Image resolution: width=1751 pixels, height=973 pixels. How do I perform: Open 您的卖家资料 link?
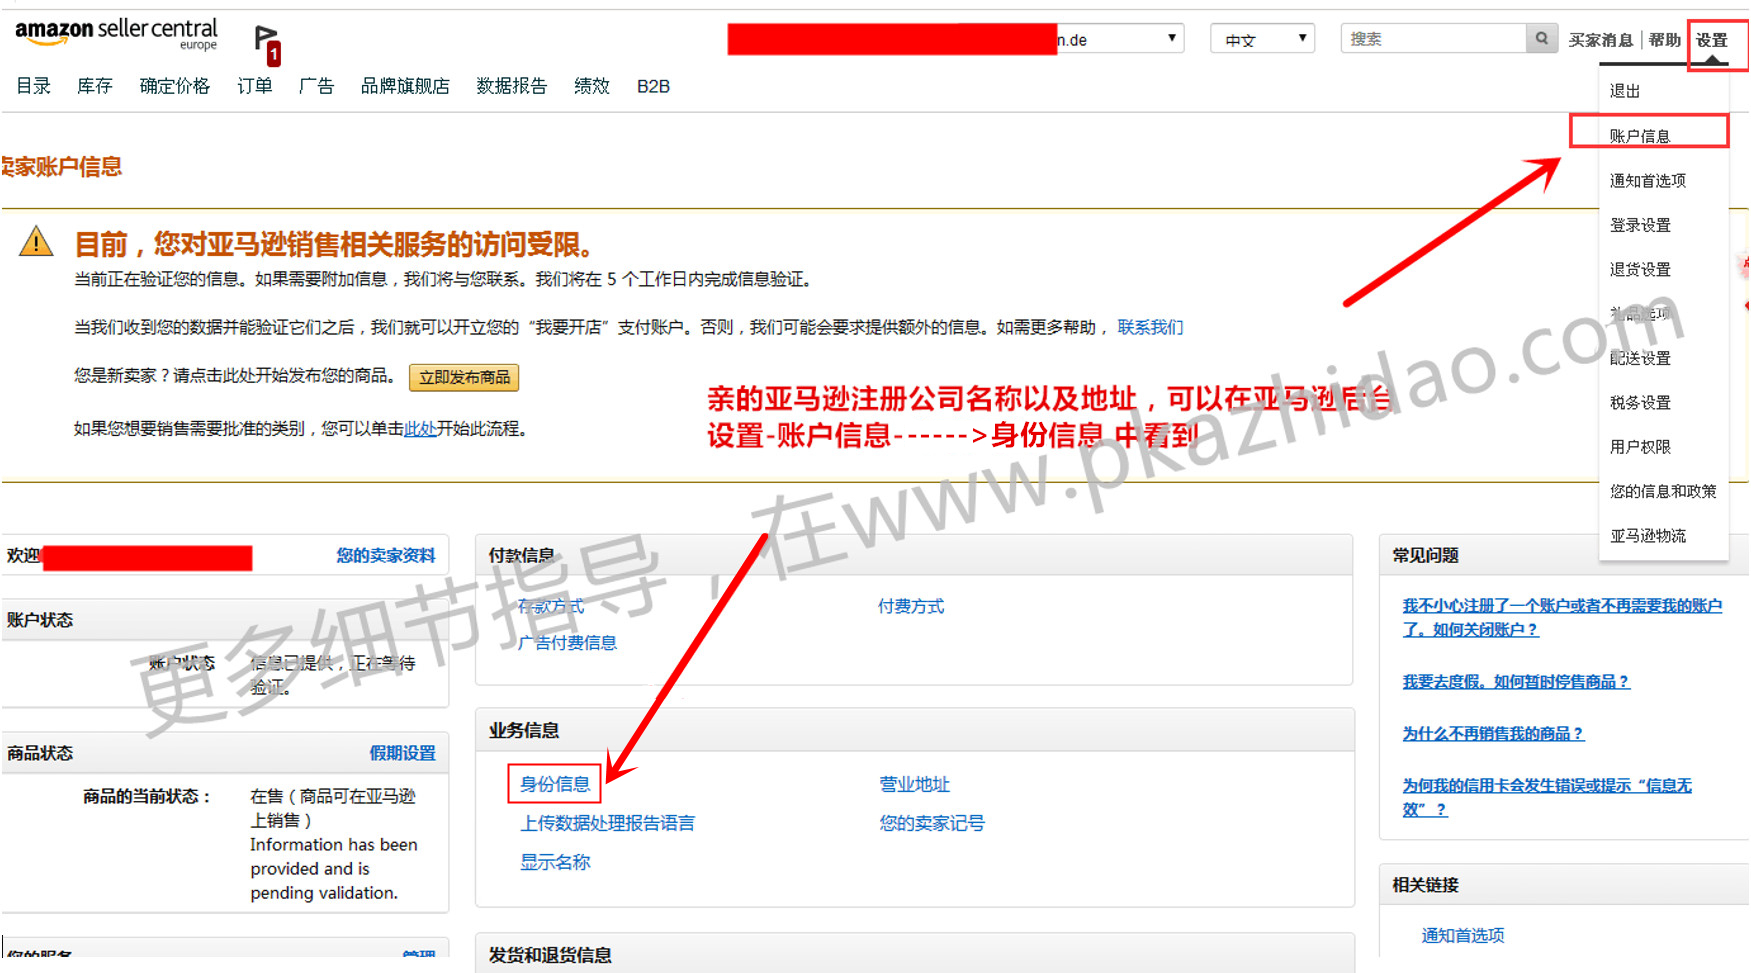(x=386, y=555)
